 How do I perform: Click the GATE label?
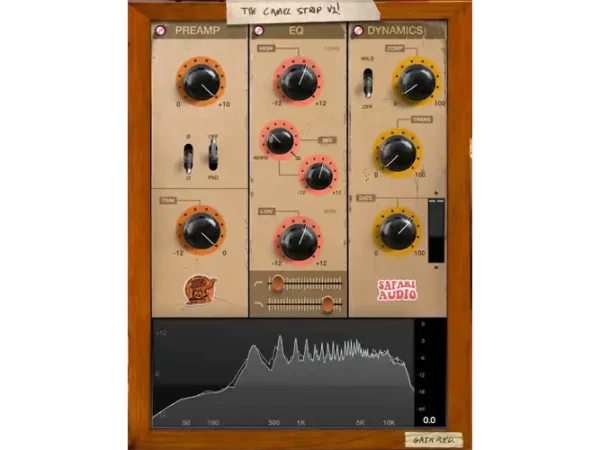coord(365,198)
